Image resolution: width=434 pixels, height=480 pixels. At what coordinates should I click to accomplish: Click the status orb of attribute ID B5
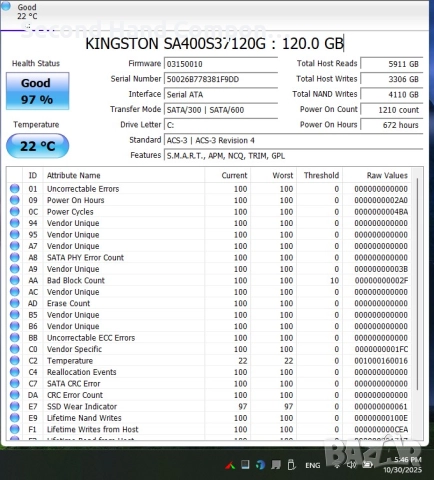tap(15, 314)
